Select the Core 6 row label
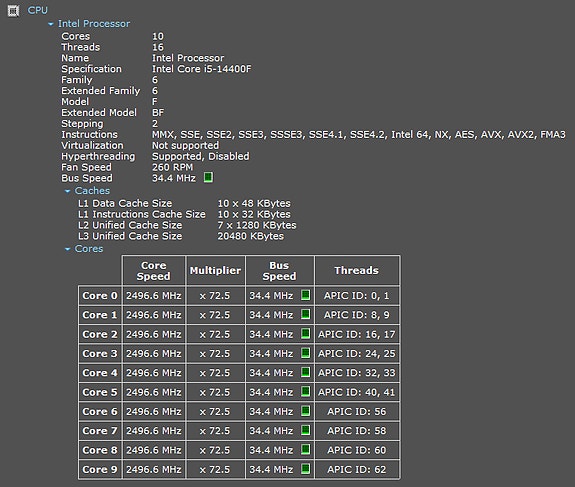Screen dimensions: 575x487 (100, 411)
